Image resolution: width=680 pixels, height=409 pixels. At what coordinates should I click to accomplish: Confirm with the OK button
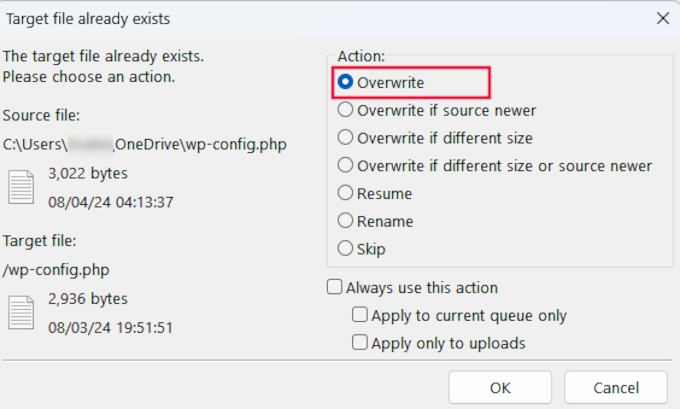[500, 387]
